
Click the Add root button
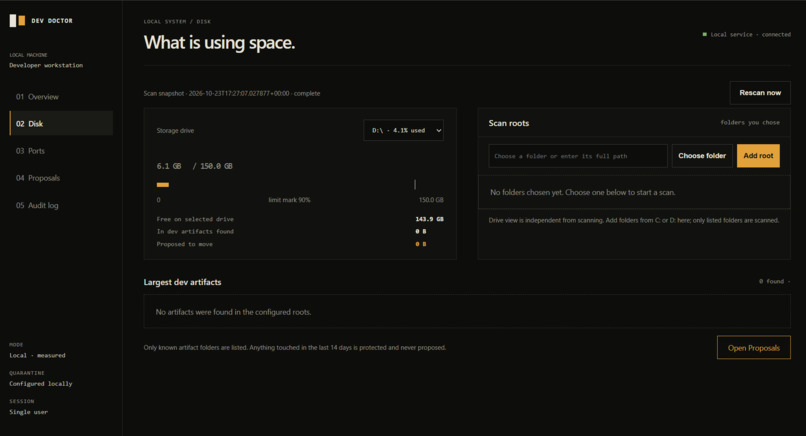click(x=758, y=156)
